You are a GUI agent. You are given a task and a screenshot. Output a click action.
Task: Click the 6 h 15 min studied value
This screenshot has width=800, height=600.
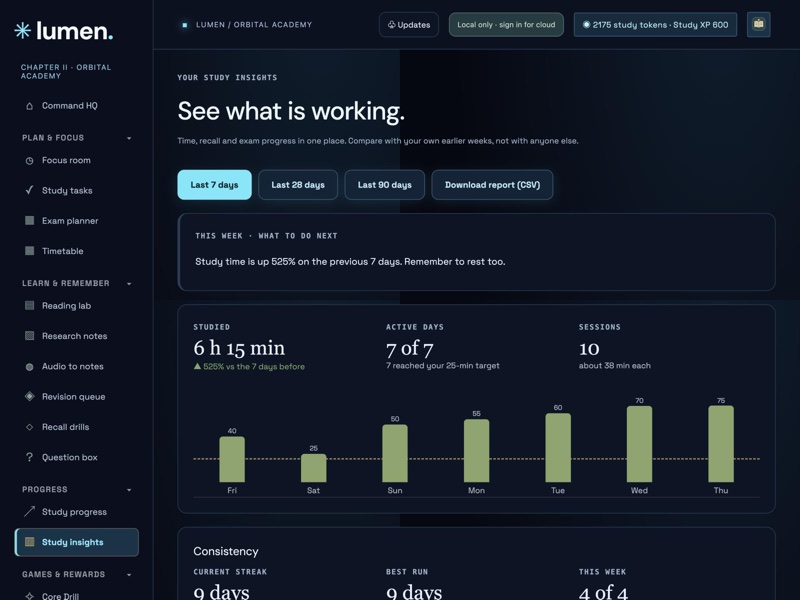click(239, 348)
